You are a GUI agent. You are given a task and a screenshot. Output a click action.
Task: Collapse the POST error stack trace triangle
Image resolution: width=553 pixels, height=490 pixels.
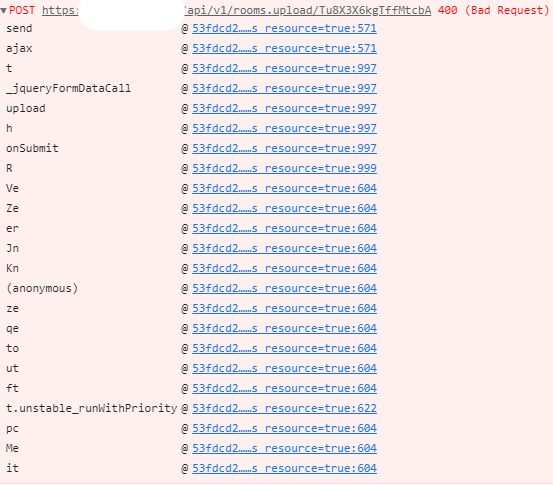tap(3, 11)
